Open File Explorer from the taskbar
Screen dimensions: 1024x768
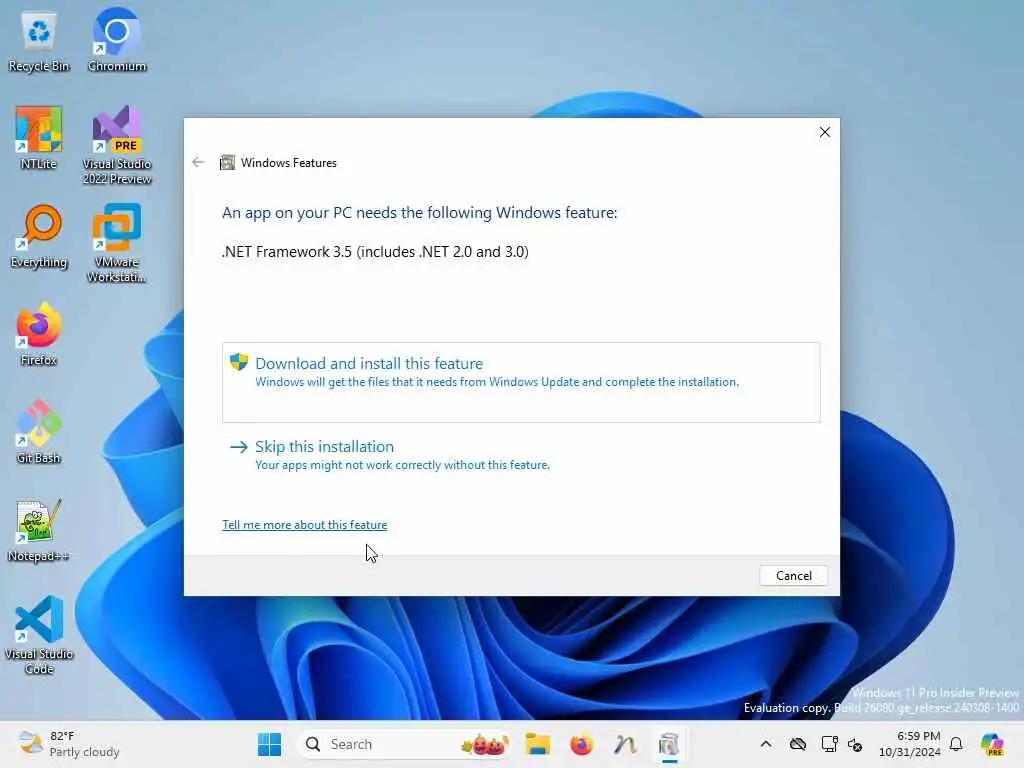[537, 744]
